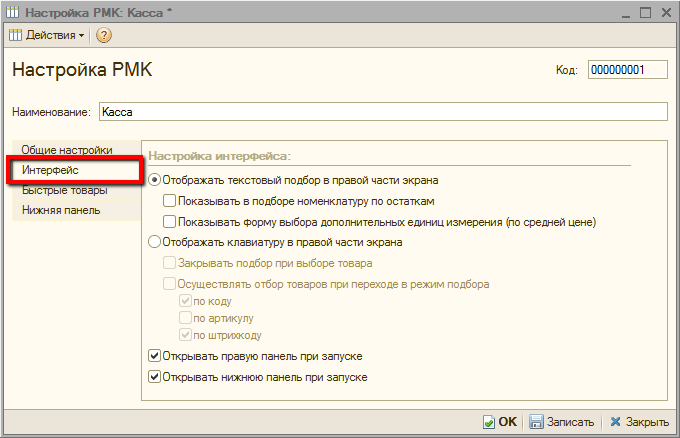This screenshot has height=438, width=680.
Task: Uncheck Открывать правую панель при запуске
Action: tap(154, 356)
